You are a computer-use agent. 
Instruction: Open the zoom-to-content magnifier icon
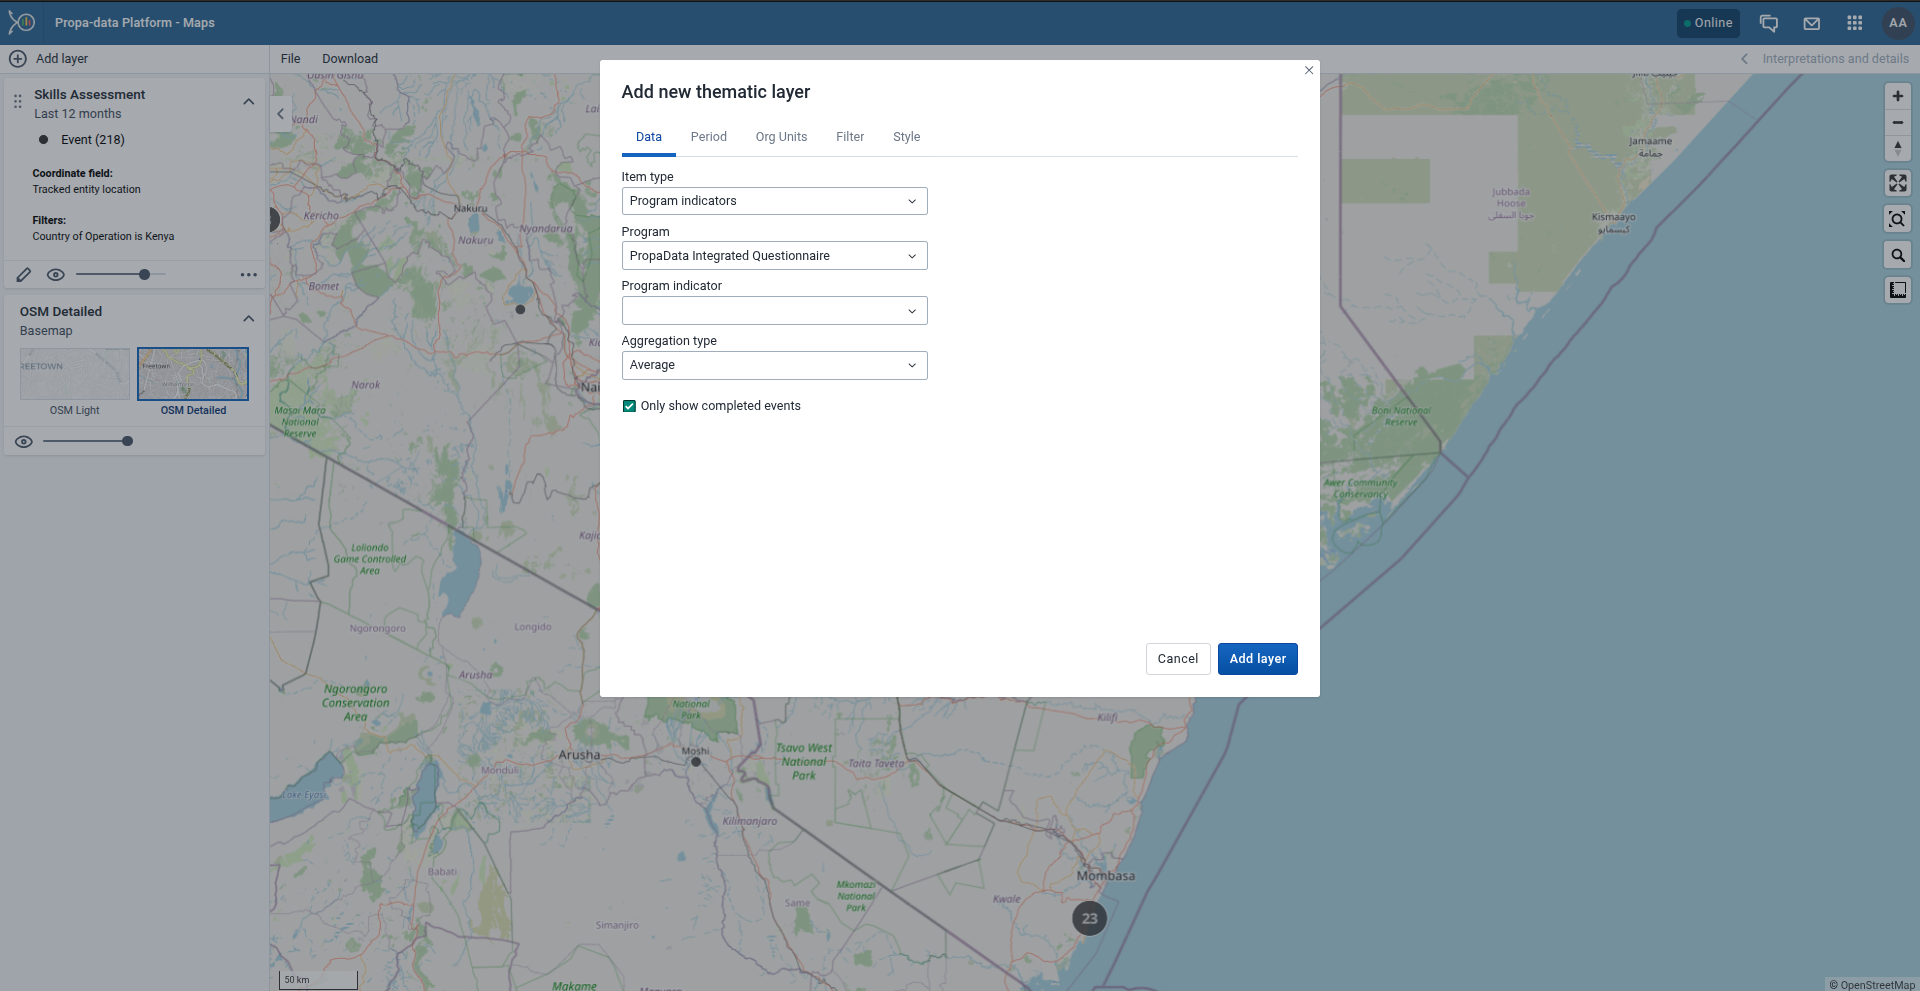(x=1897, y=218)
